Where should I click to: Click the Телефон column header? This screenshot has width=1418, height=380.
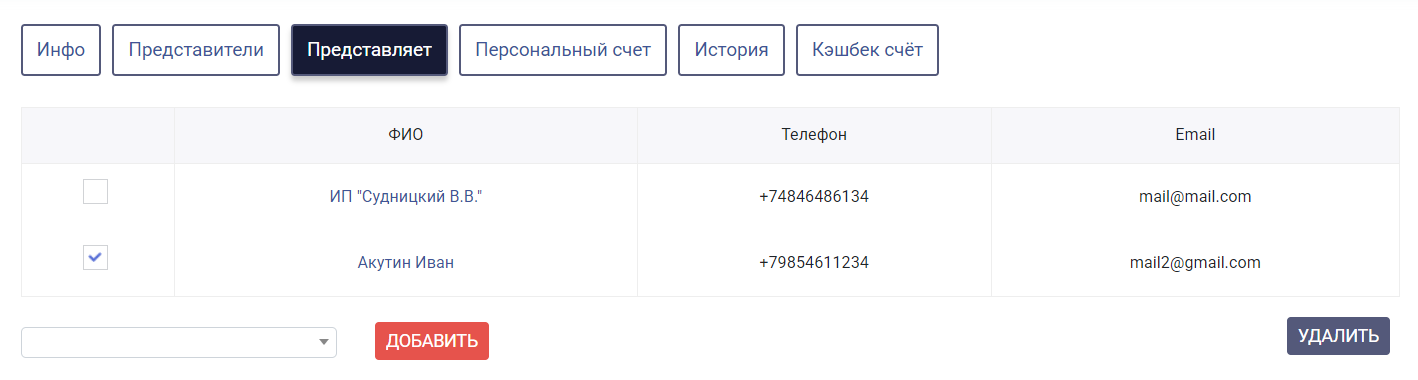coord(814,135)
